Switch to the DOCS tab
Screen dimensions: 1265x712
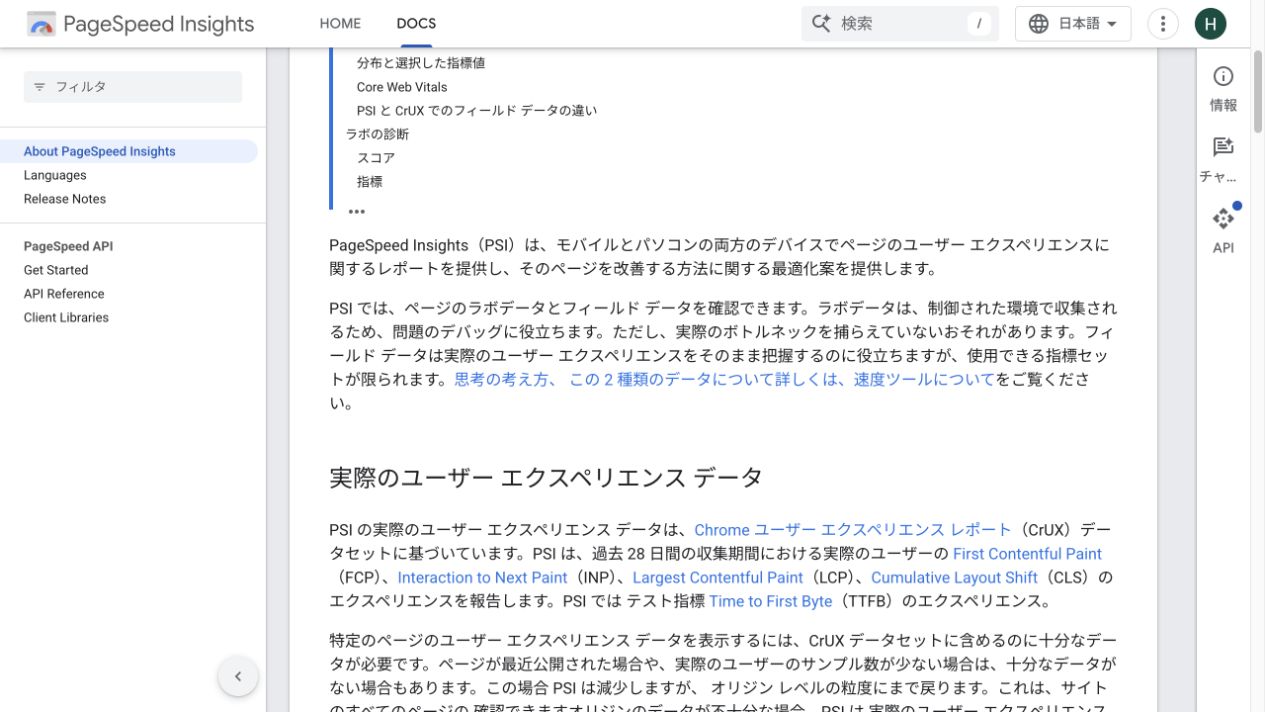click(416, 23)
